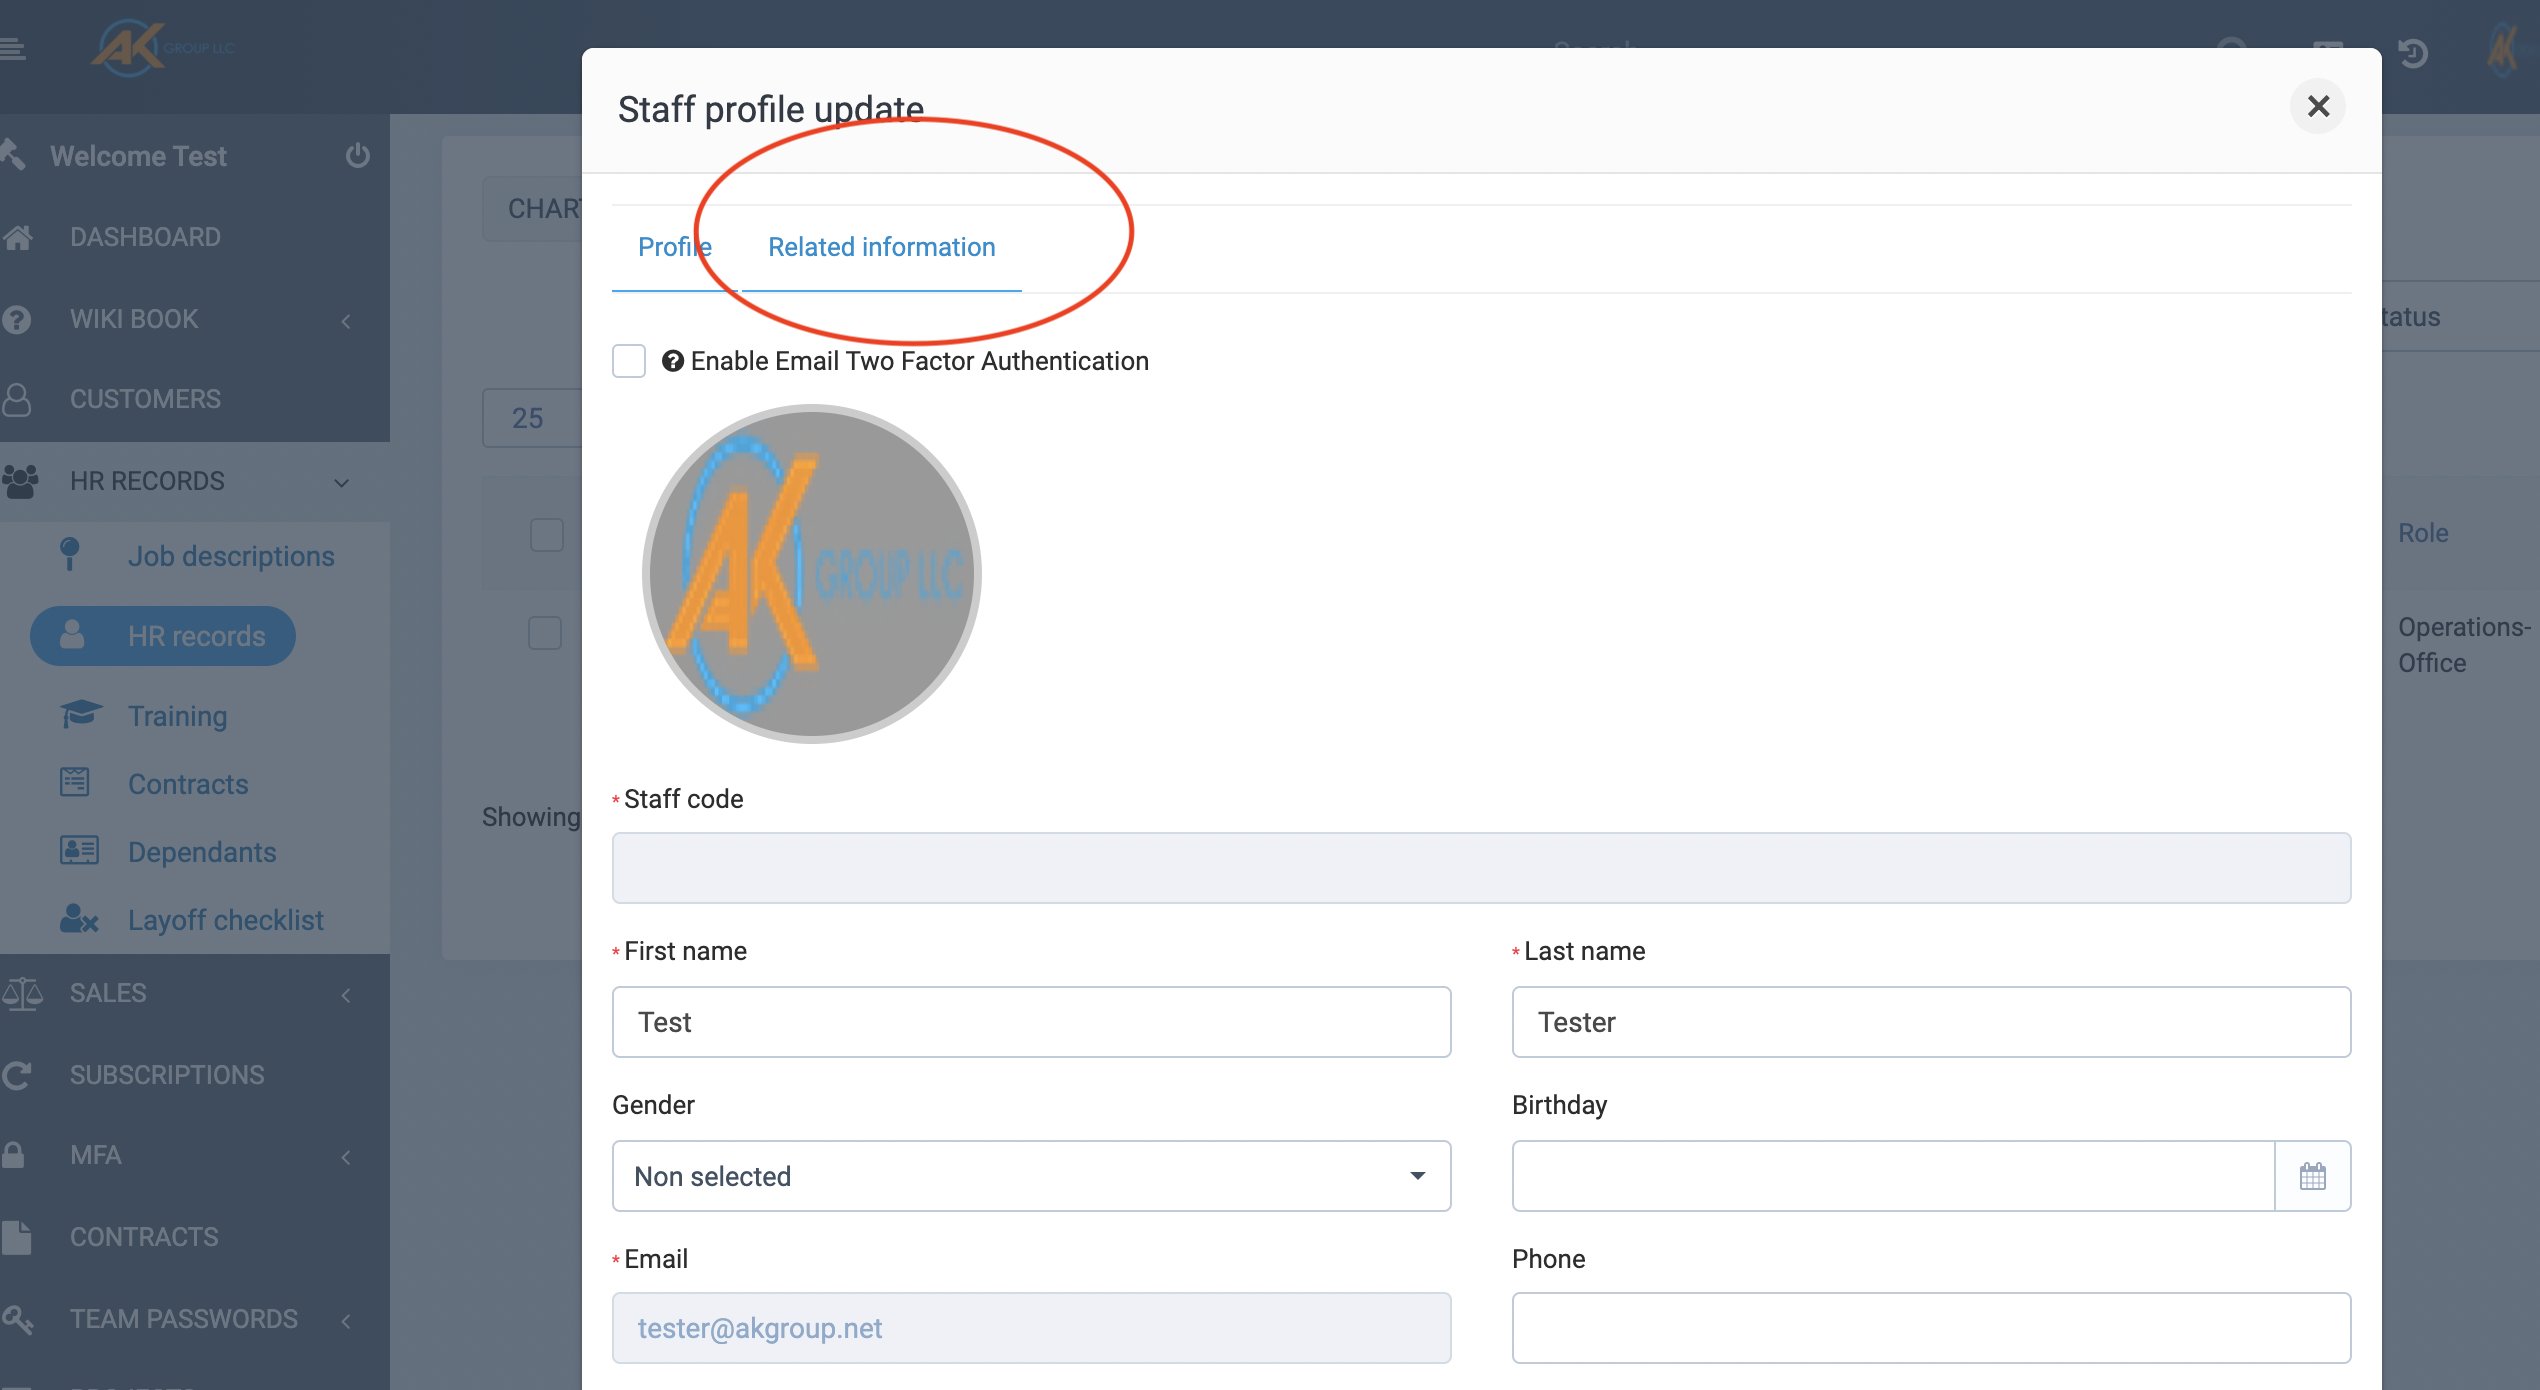Open Dependants submenu link
Image resolution: width=2540 pixels, height=1390 pixels.
[x=202, y=852]
